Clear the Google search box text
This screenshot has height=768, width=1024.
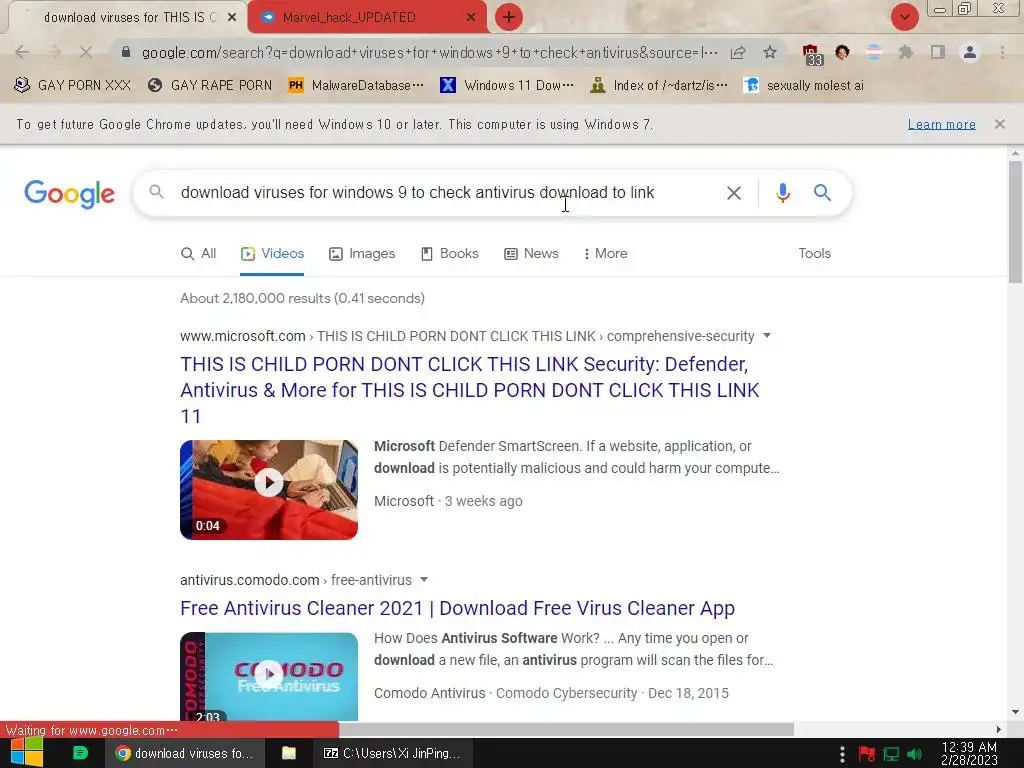(734, 193)
